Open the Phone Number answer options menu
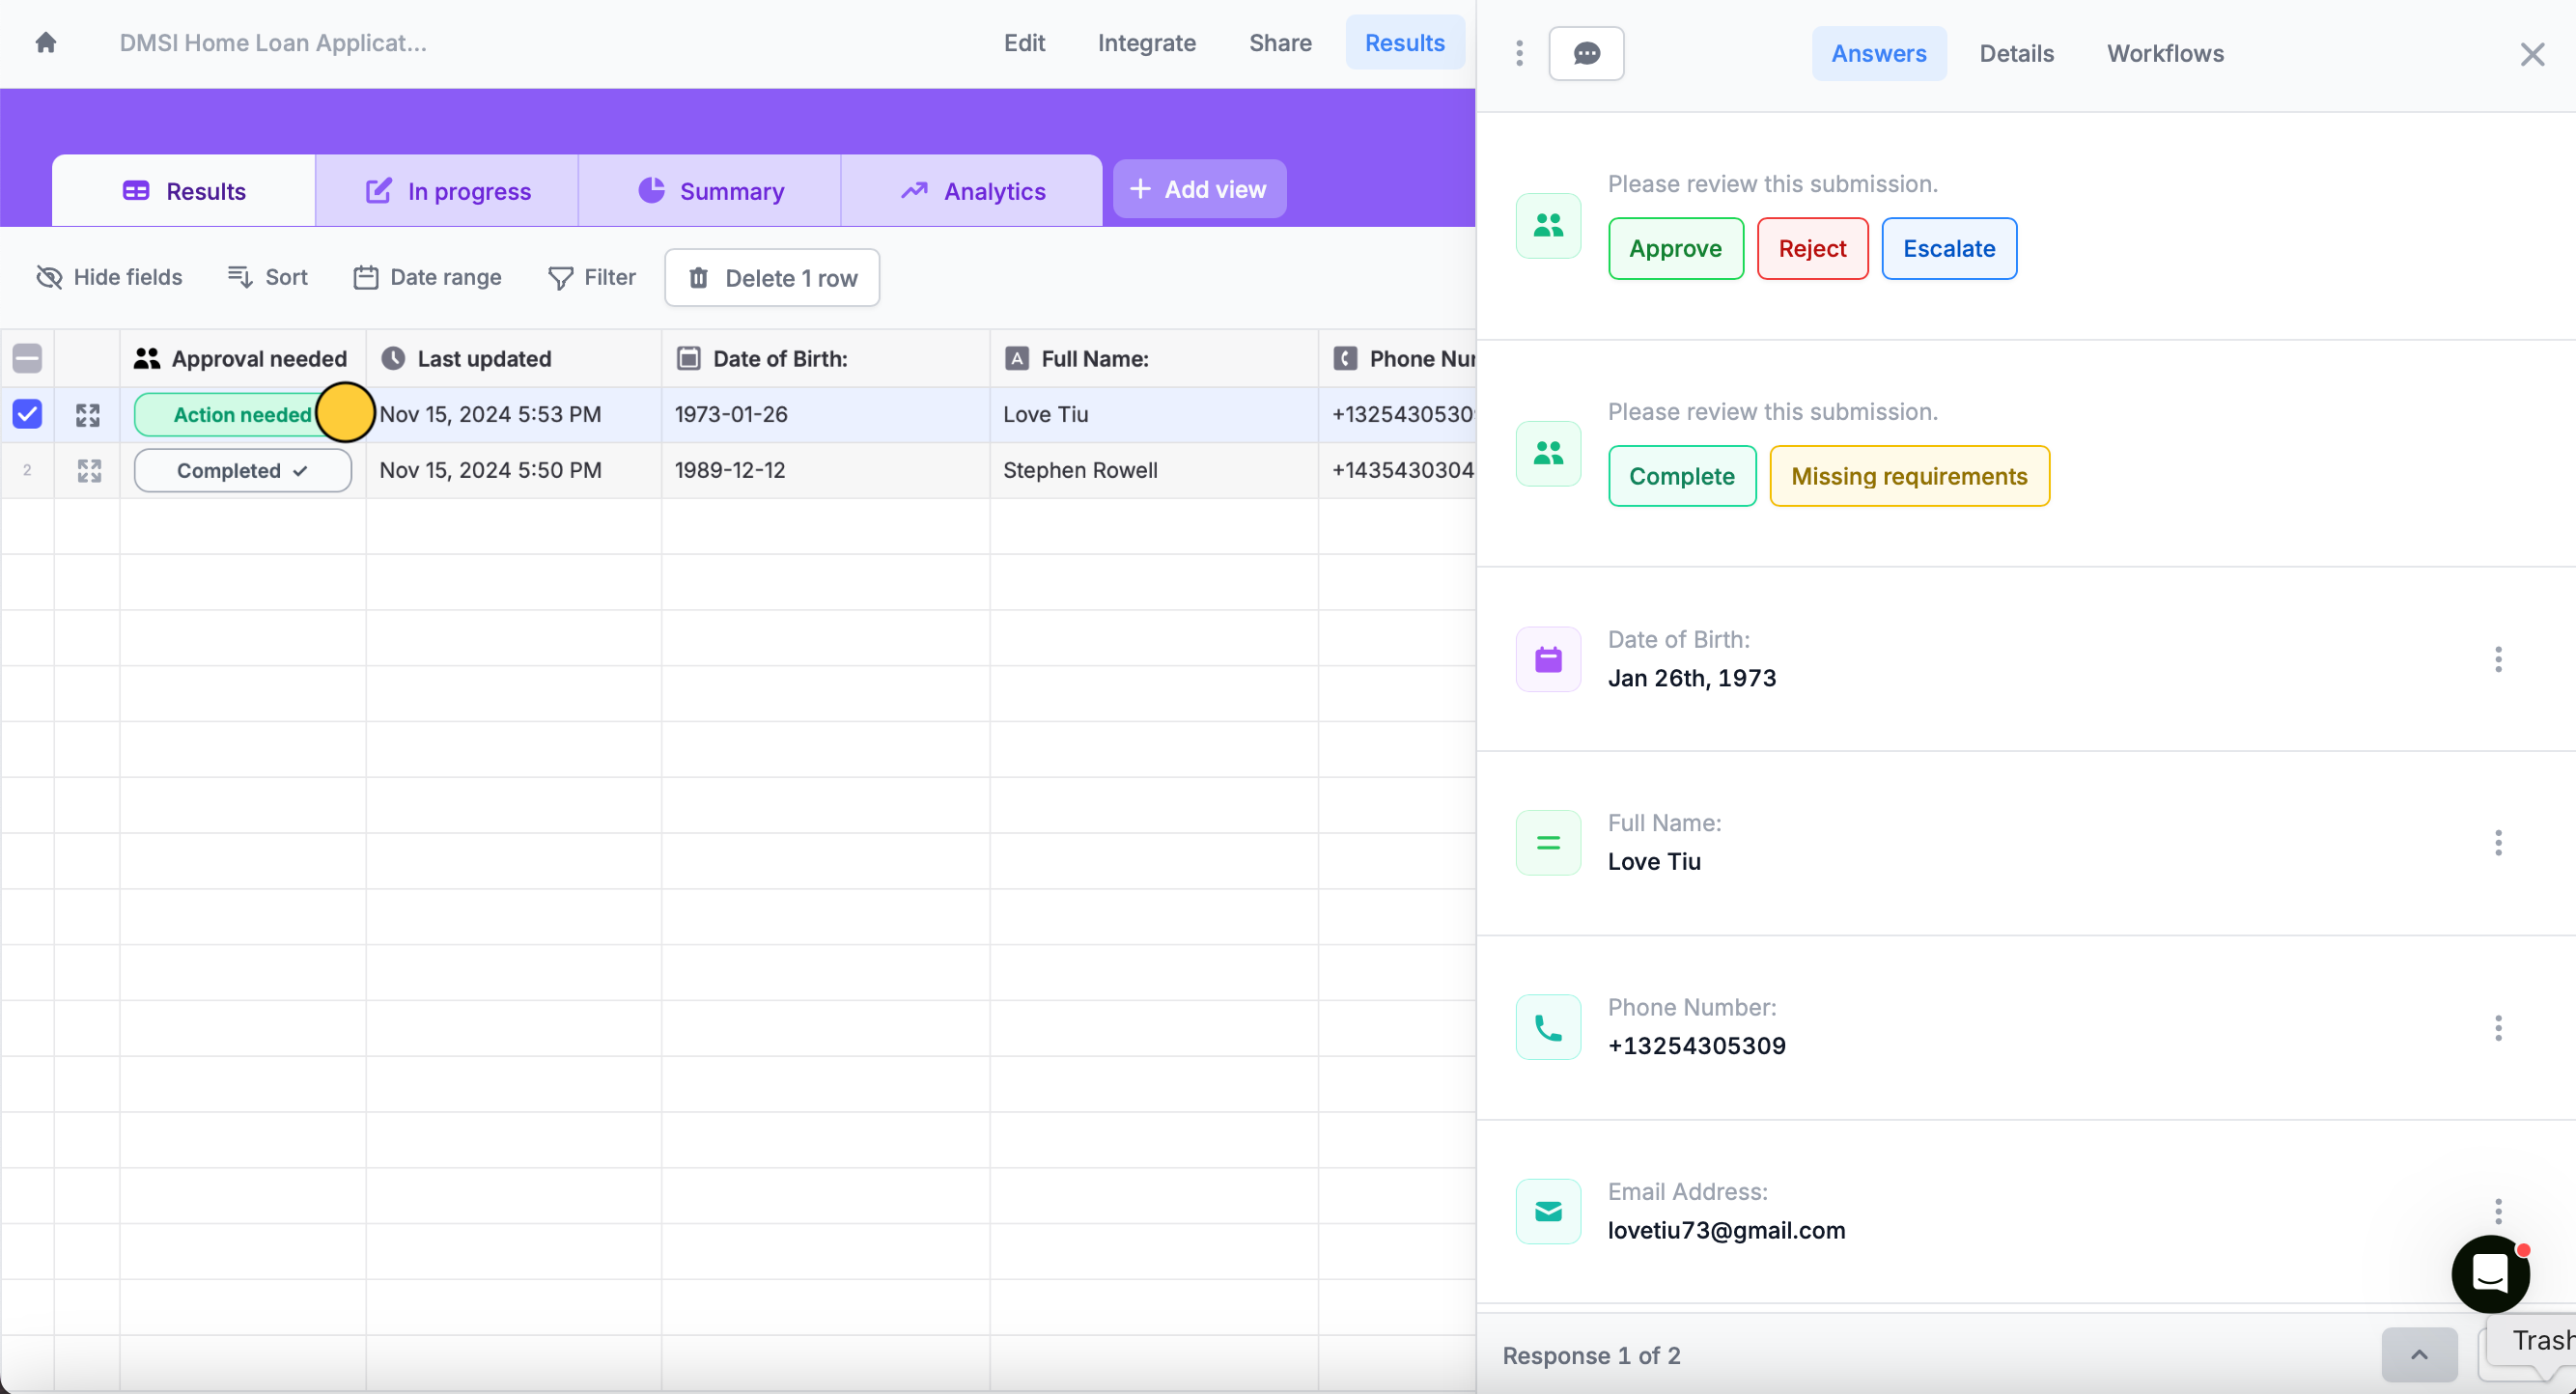This screenshot has width=2576, height=1394. [x=2497, y=1028]
